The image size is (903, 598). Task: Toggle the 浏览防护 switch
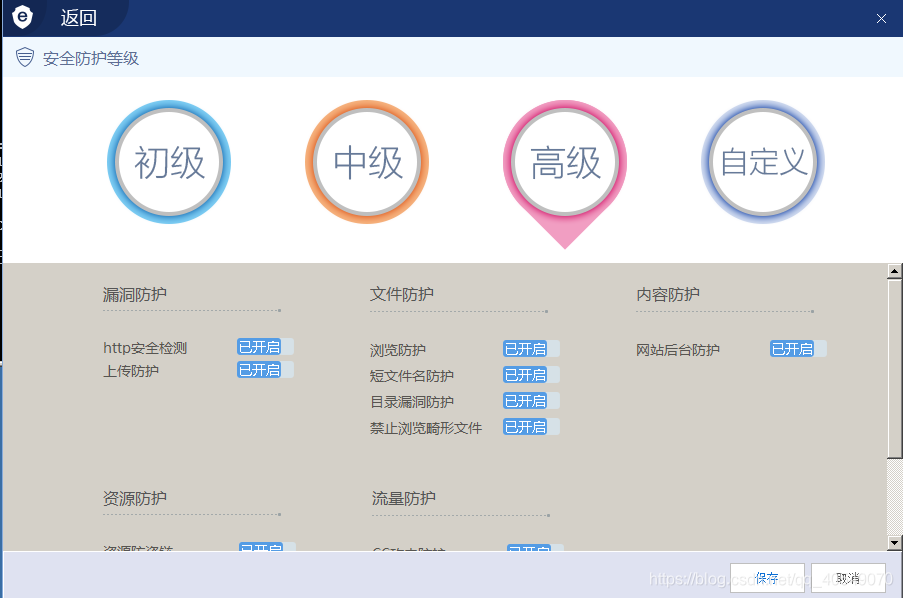click(x=531, y=349)
